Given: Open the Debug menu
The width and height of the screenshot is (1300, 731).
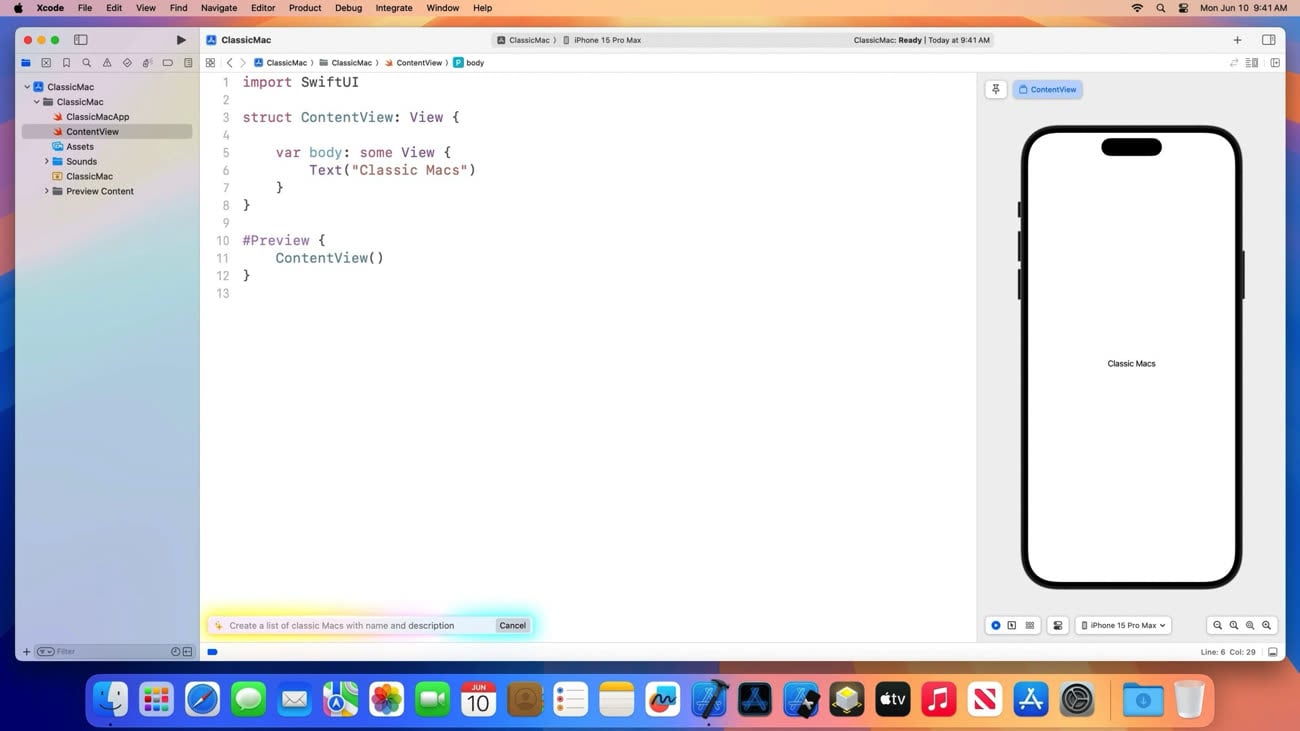Looking at the screenshot, I should click(348, 8).
